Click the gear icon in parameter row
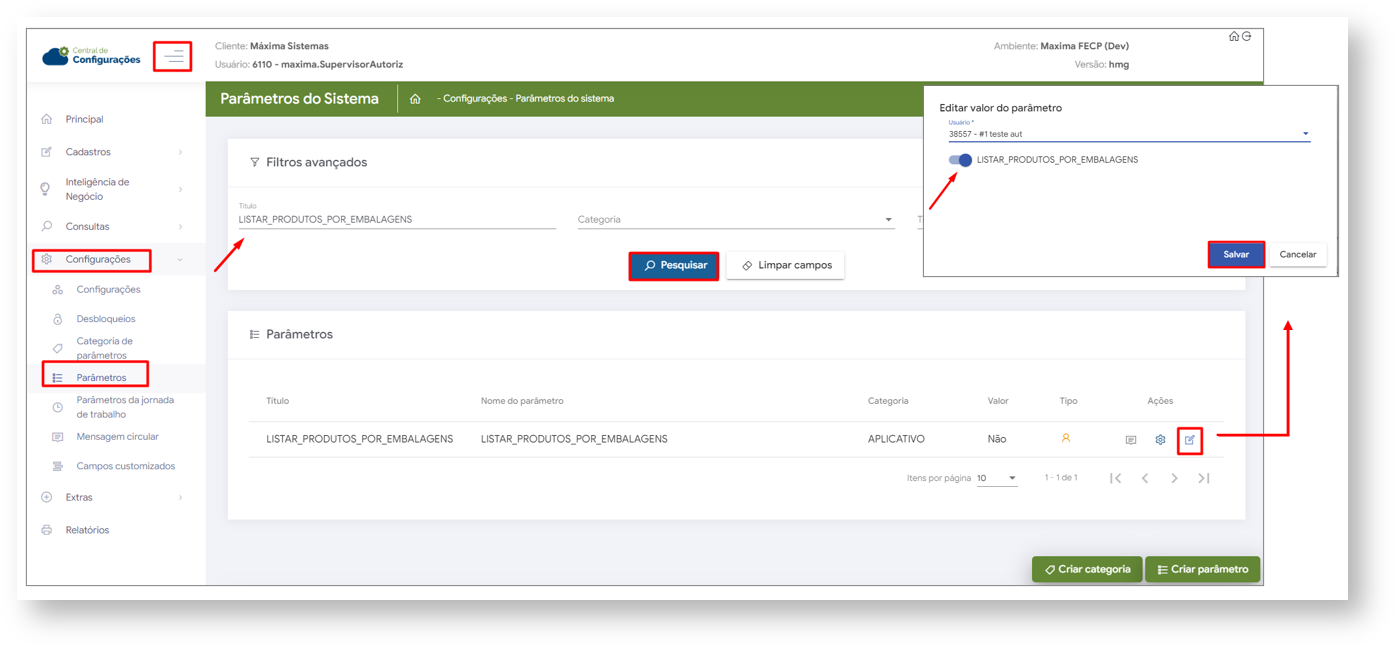The height and width of the screenshot is (648, 1396). point(1160,440)
